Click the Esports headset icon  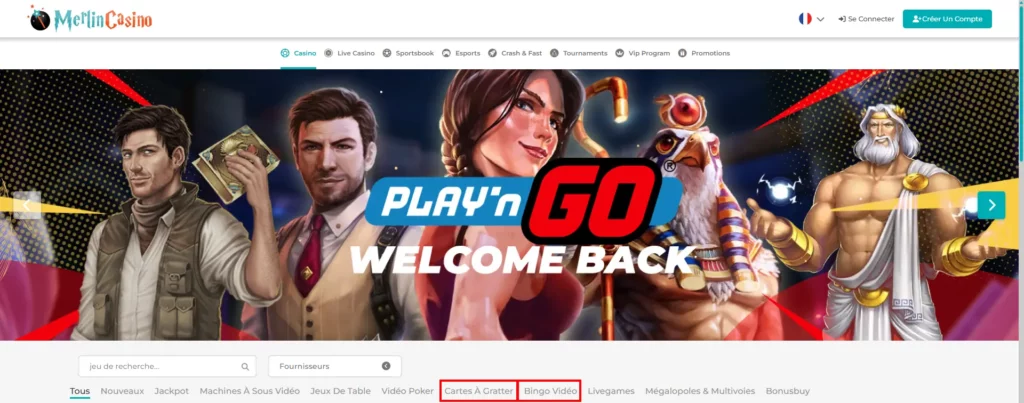pos(447,53)
